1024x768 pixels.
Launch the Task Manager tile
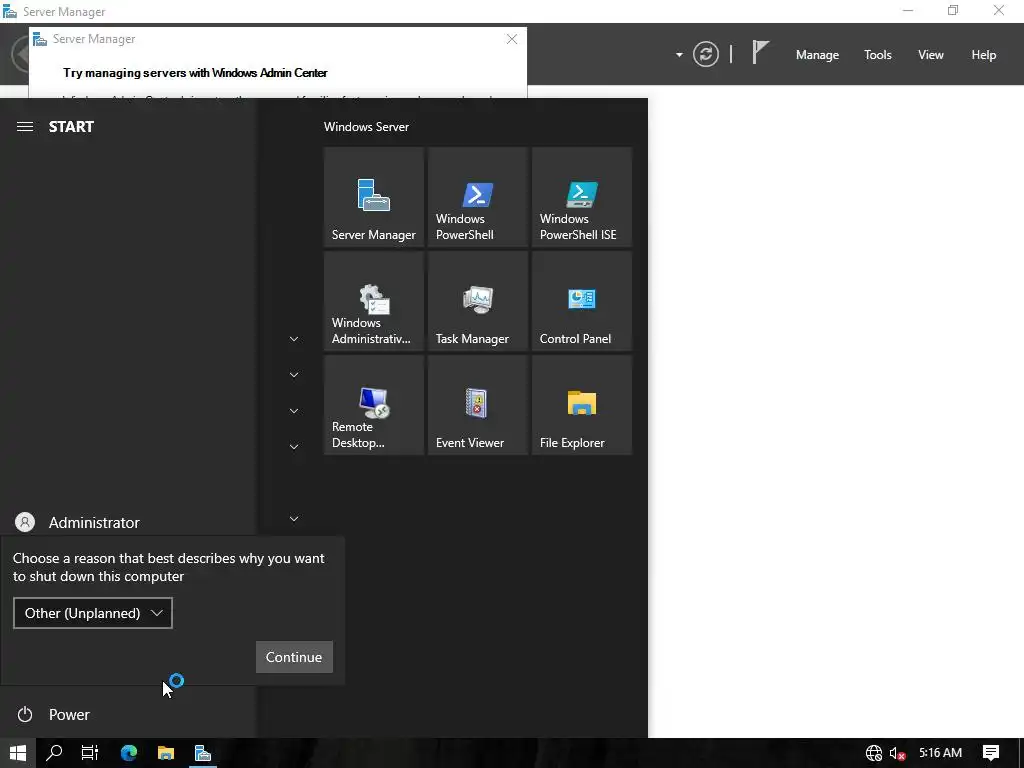(477, 301)
